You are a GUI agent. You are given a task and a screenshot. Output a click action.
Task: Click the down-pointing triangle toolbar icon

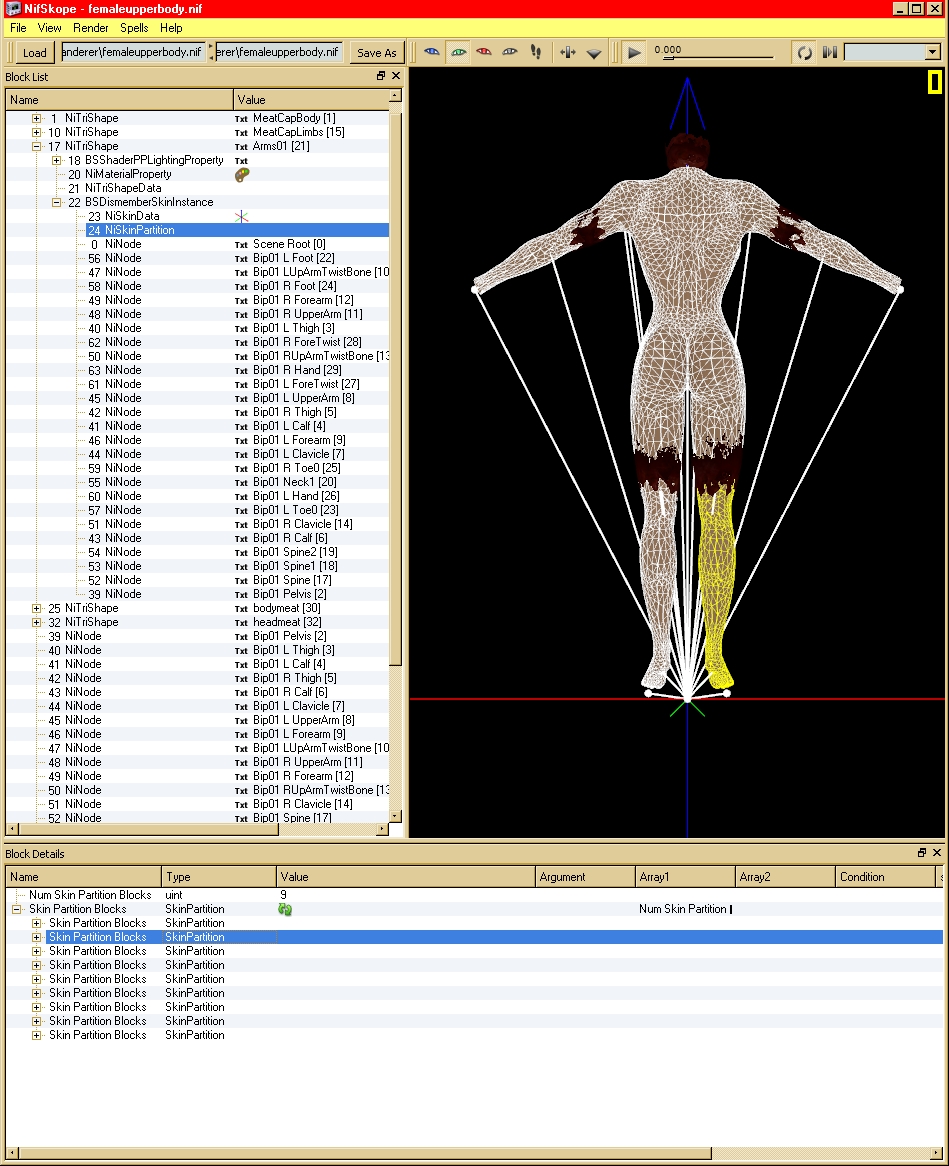pyautogui.click(x=593, y=53)
